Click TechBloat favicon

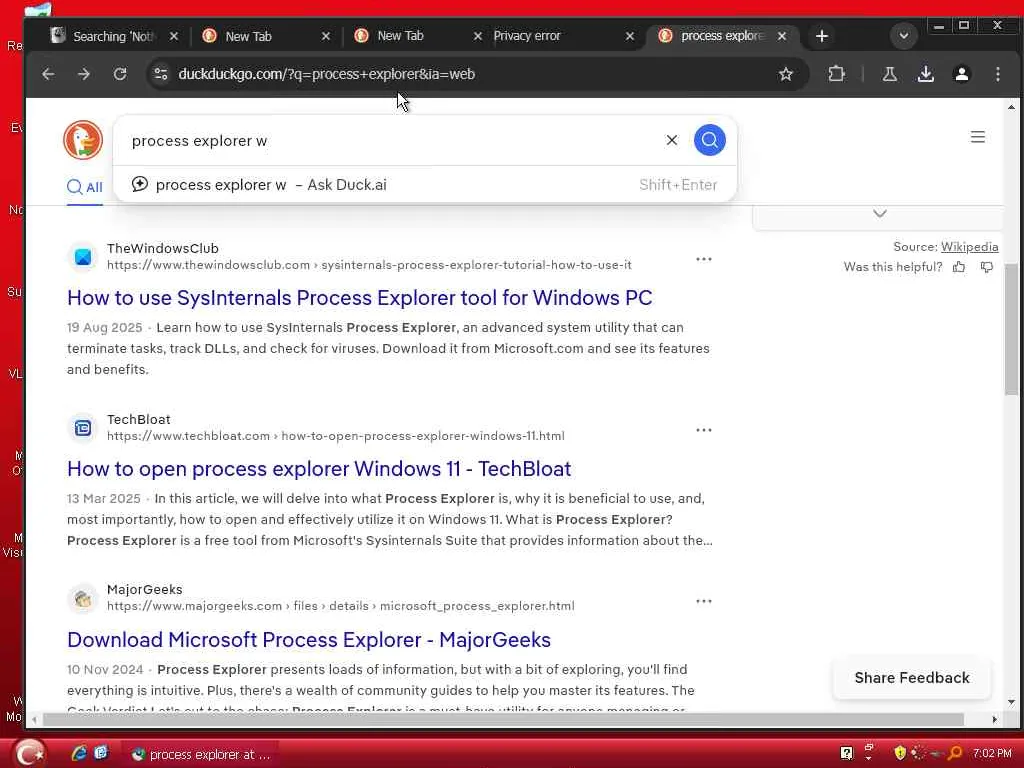tap(83, 428)
